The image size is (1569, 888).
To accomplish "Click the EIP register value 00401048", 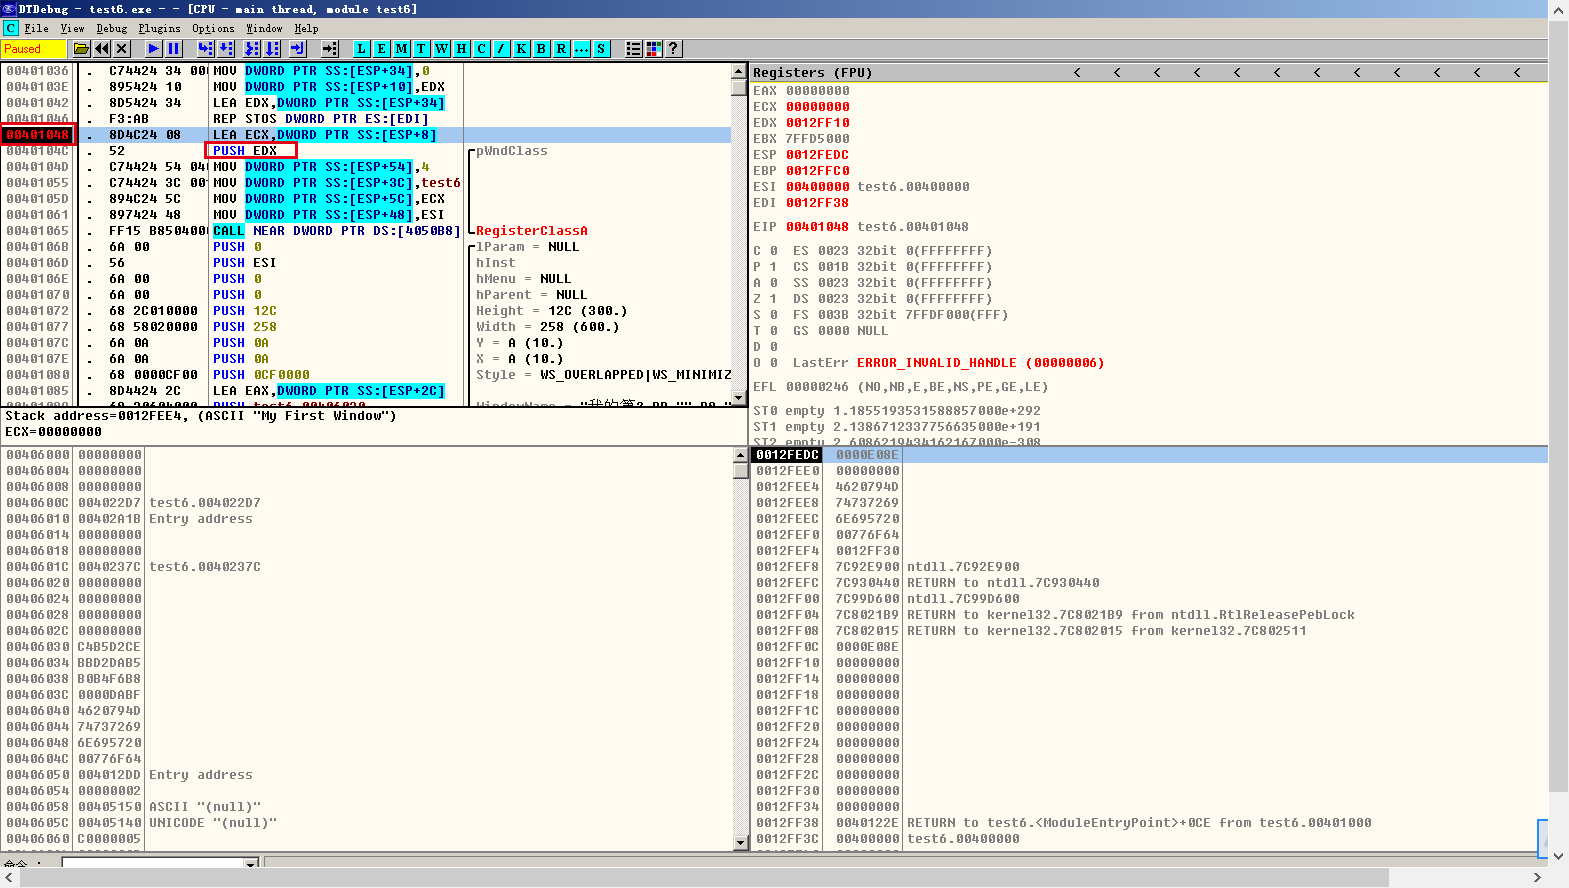I will point(817,226).
